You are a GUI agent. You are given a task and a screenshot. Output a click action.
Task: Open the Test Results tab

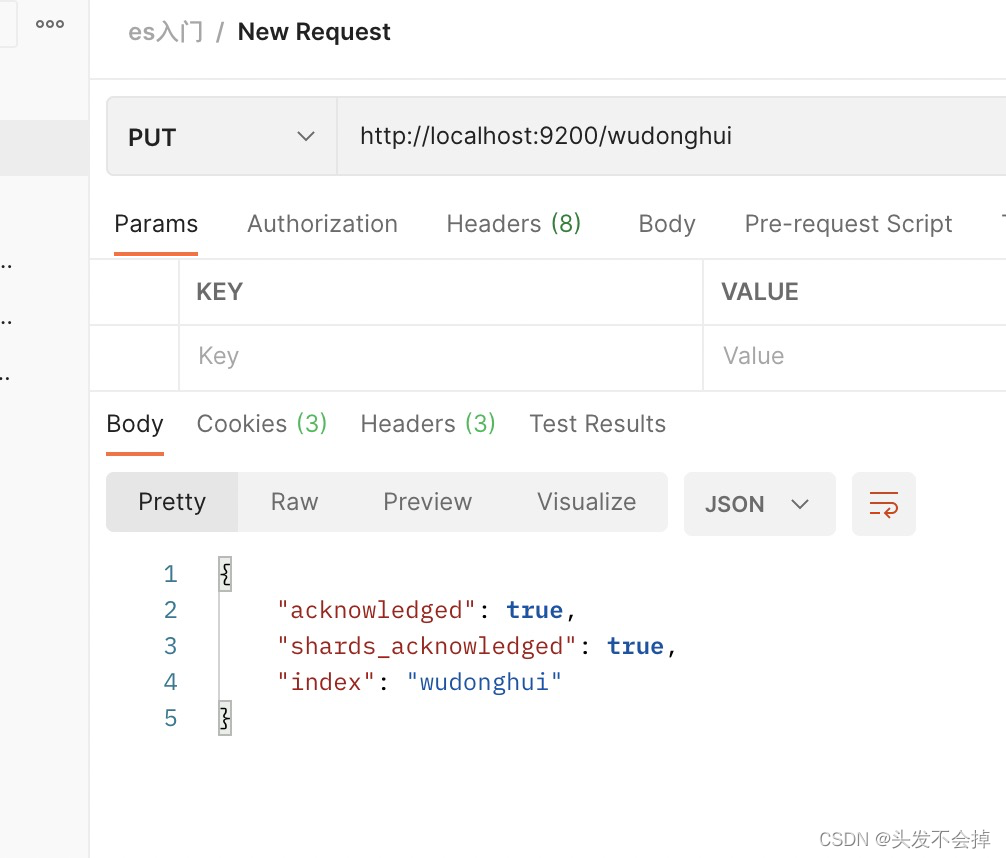click(597, 424)
